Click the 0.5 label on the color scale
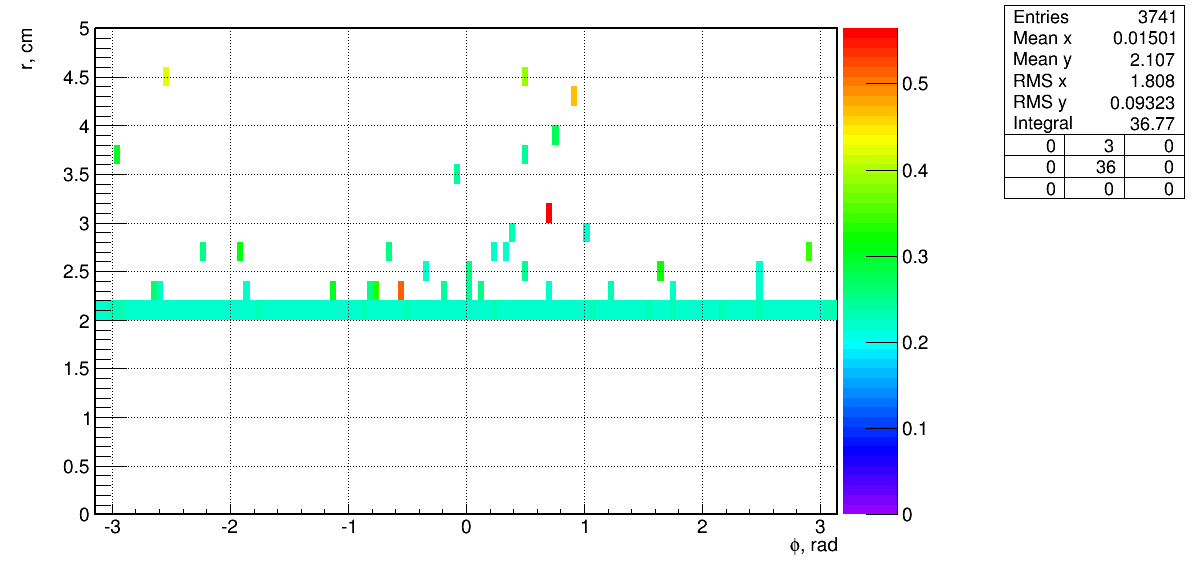1196x572 pixels. point(915,84)
